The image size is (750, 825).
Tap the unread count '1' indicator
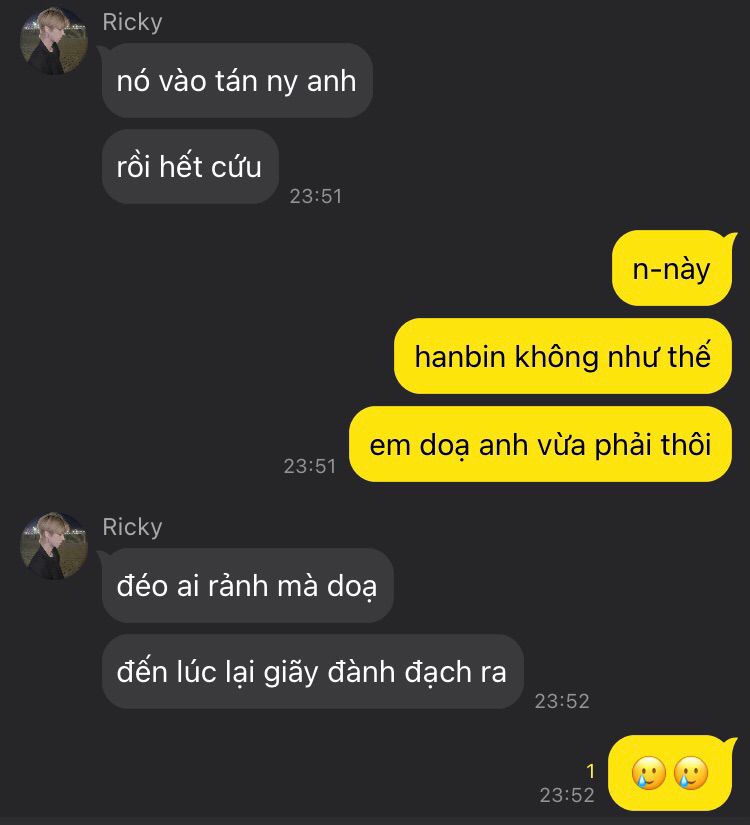pyautogui.click(x=591, y=771)
